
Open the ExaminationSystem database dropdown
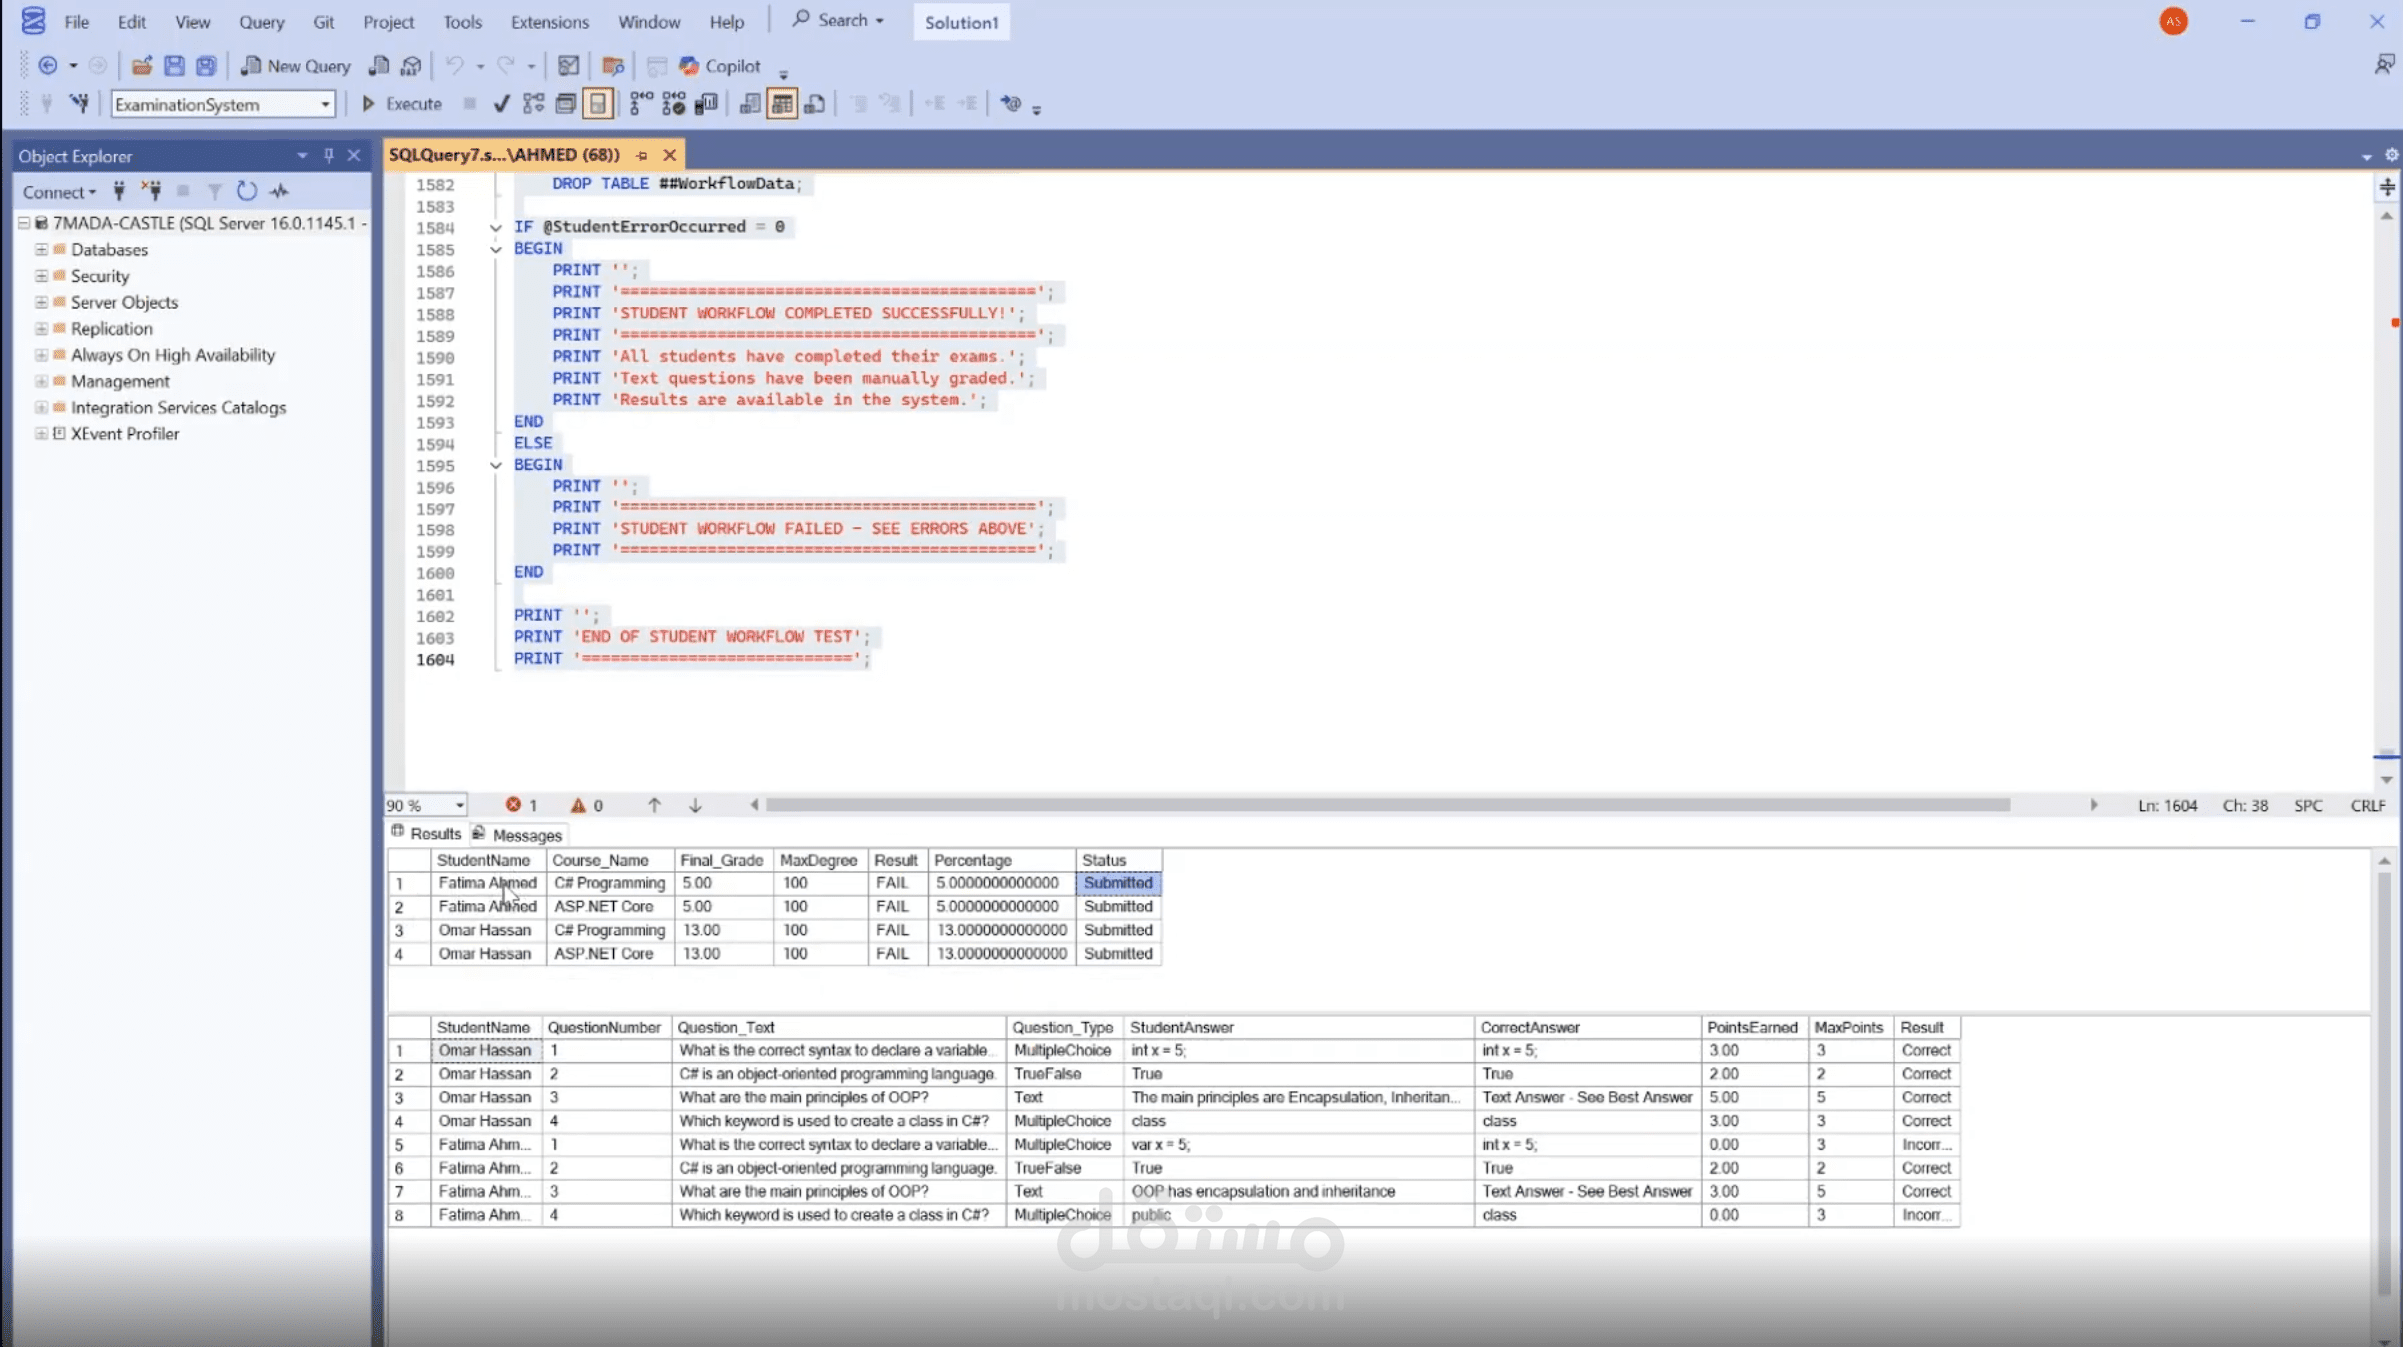pyautogui.click(x=325, y=104)
